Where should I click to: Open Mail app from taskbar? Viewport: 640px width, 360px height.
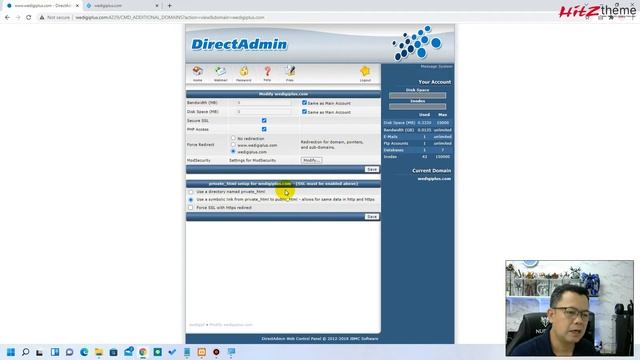[x=129, y=352]
